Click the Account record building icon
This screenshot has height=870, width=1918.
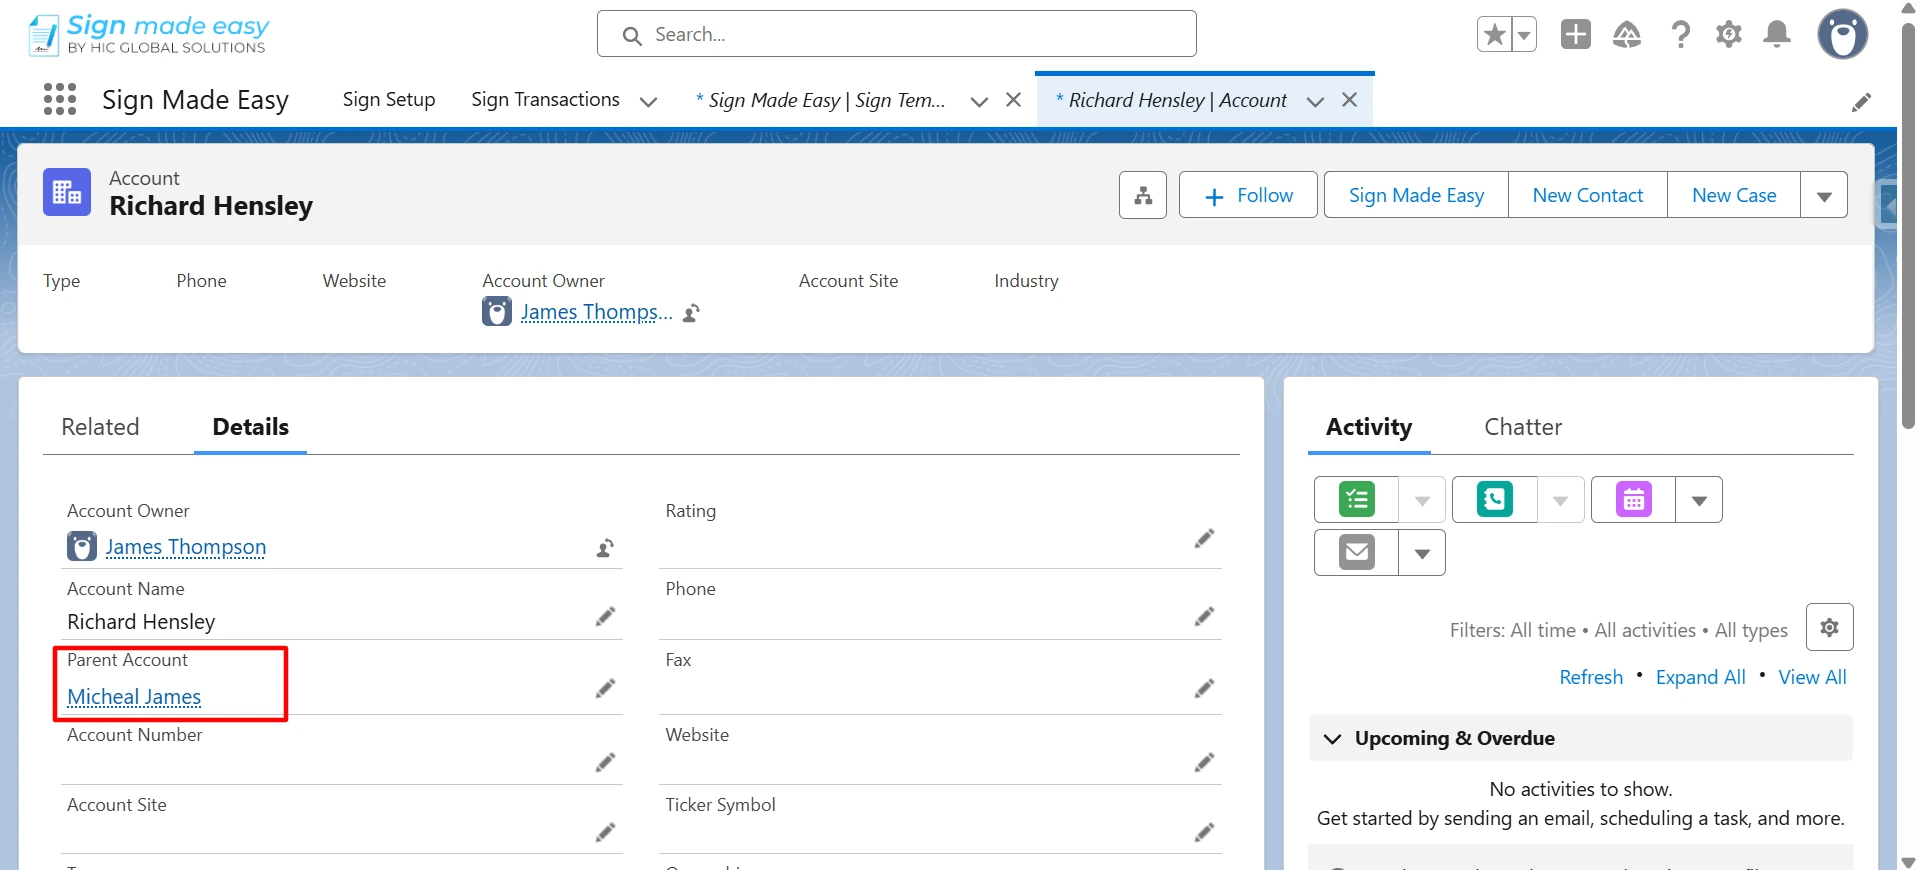[x=67, y=192]
